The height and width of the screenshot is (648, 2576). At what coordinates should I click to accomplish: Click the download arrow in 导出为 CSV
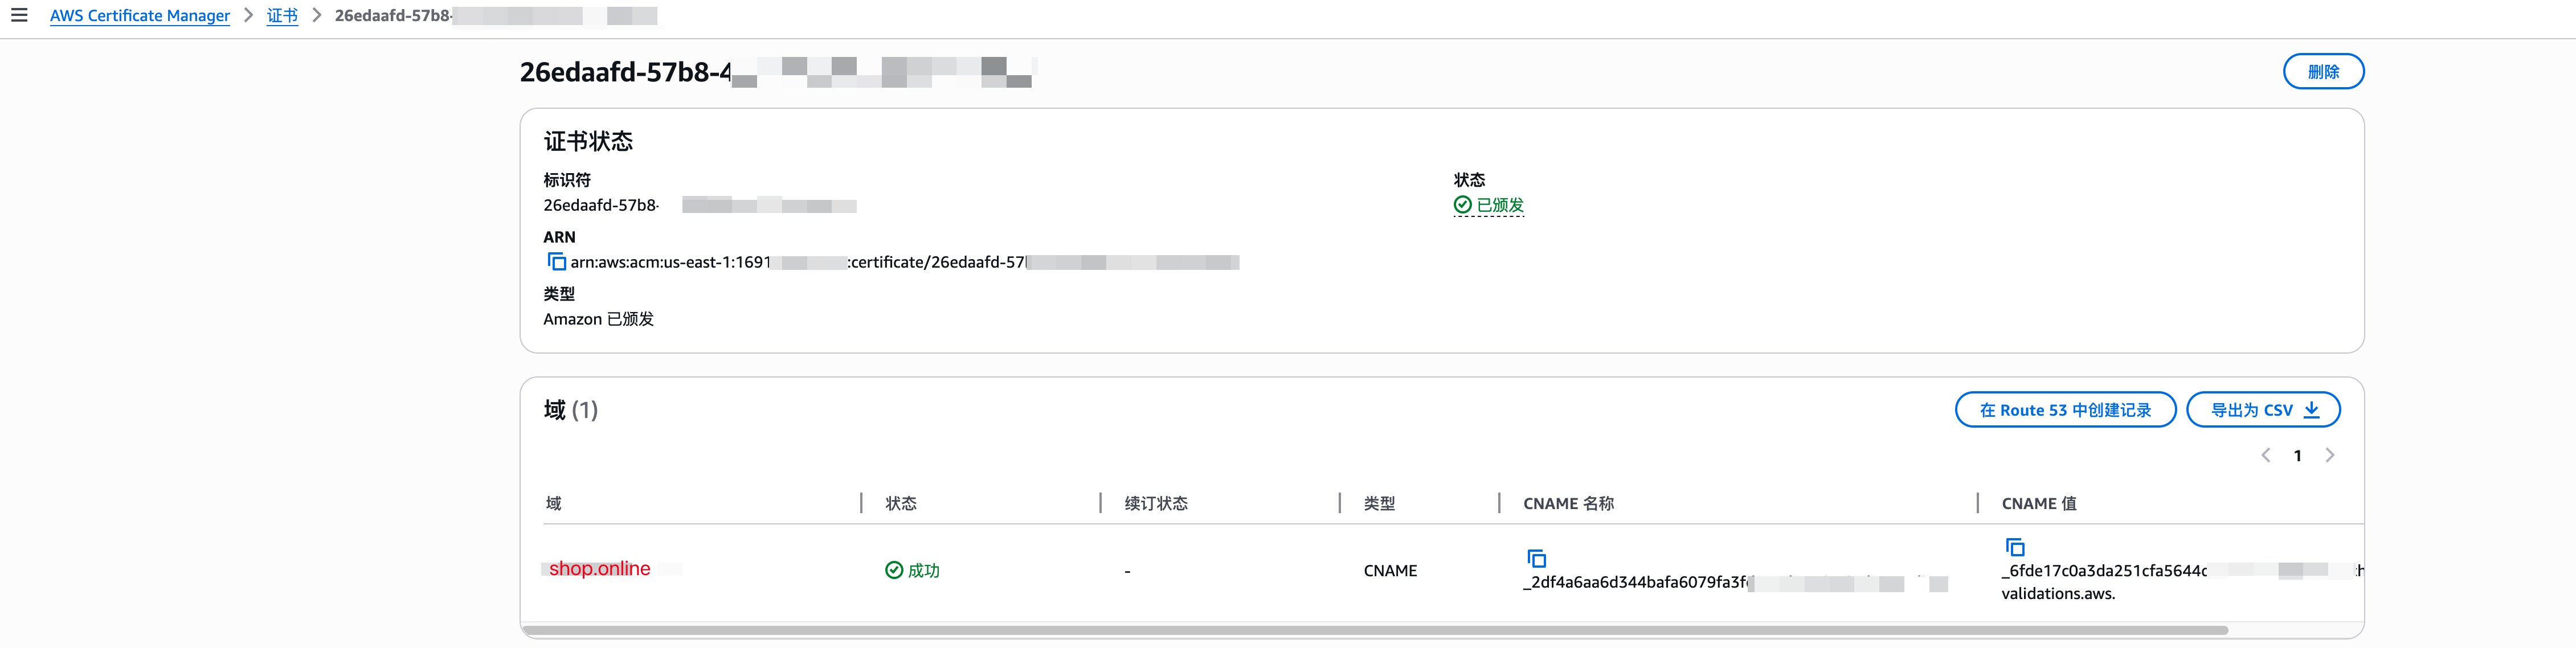pos(2311,410)
